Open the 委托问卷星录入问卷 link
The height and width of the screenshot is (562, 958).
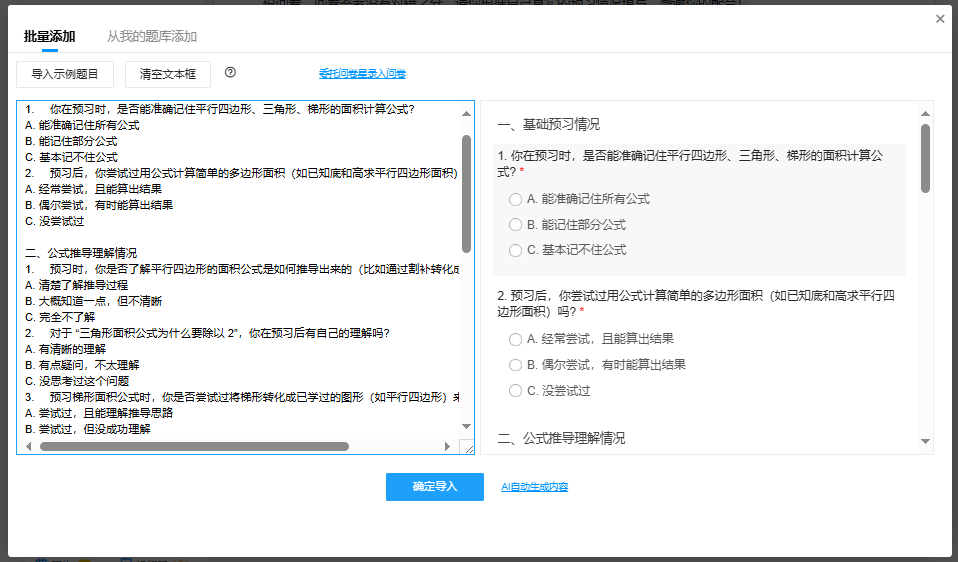point(362,74)
